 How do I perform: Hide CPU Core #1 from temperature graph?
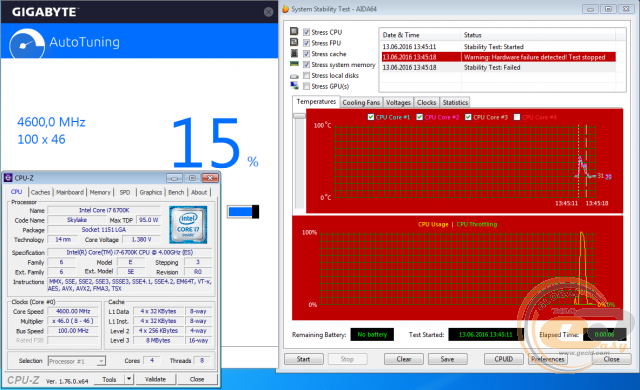(x=371, y=117)
